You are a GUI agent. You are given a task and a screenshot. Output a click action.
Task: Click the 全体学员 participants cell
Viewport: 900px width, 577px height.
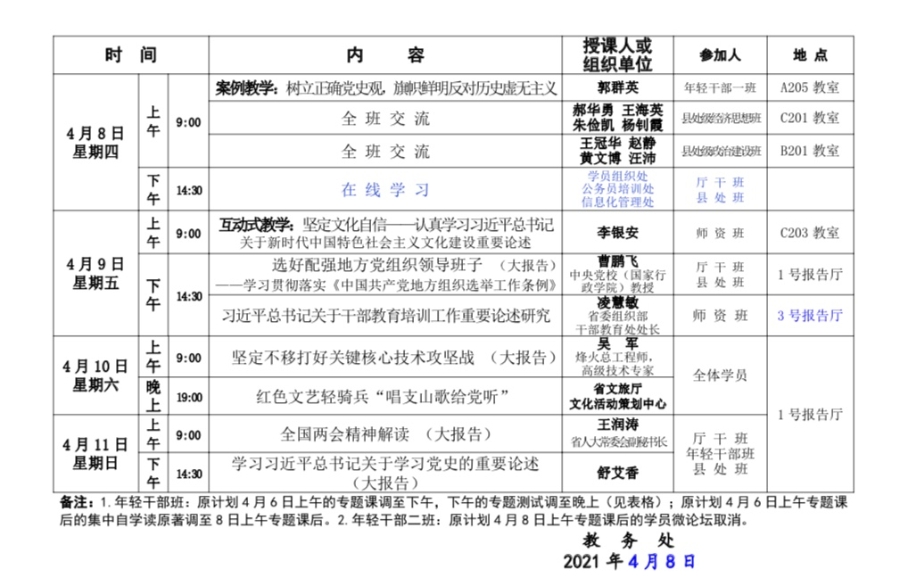point(718,376)
